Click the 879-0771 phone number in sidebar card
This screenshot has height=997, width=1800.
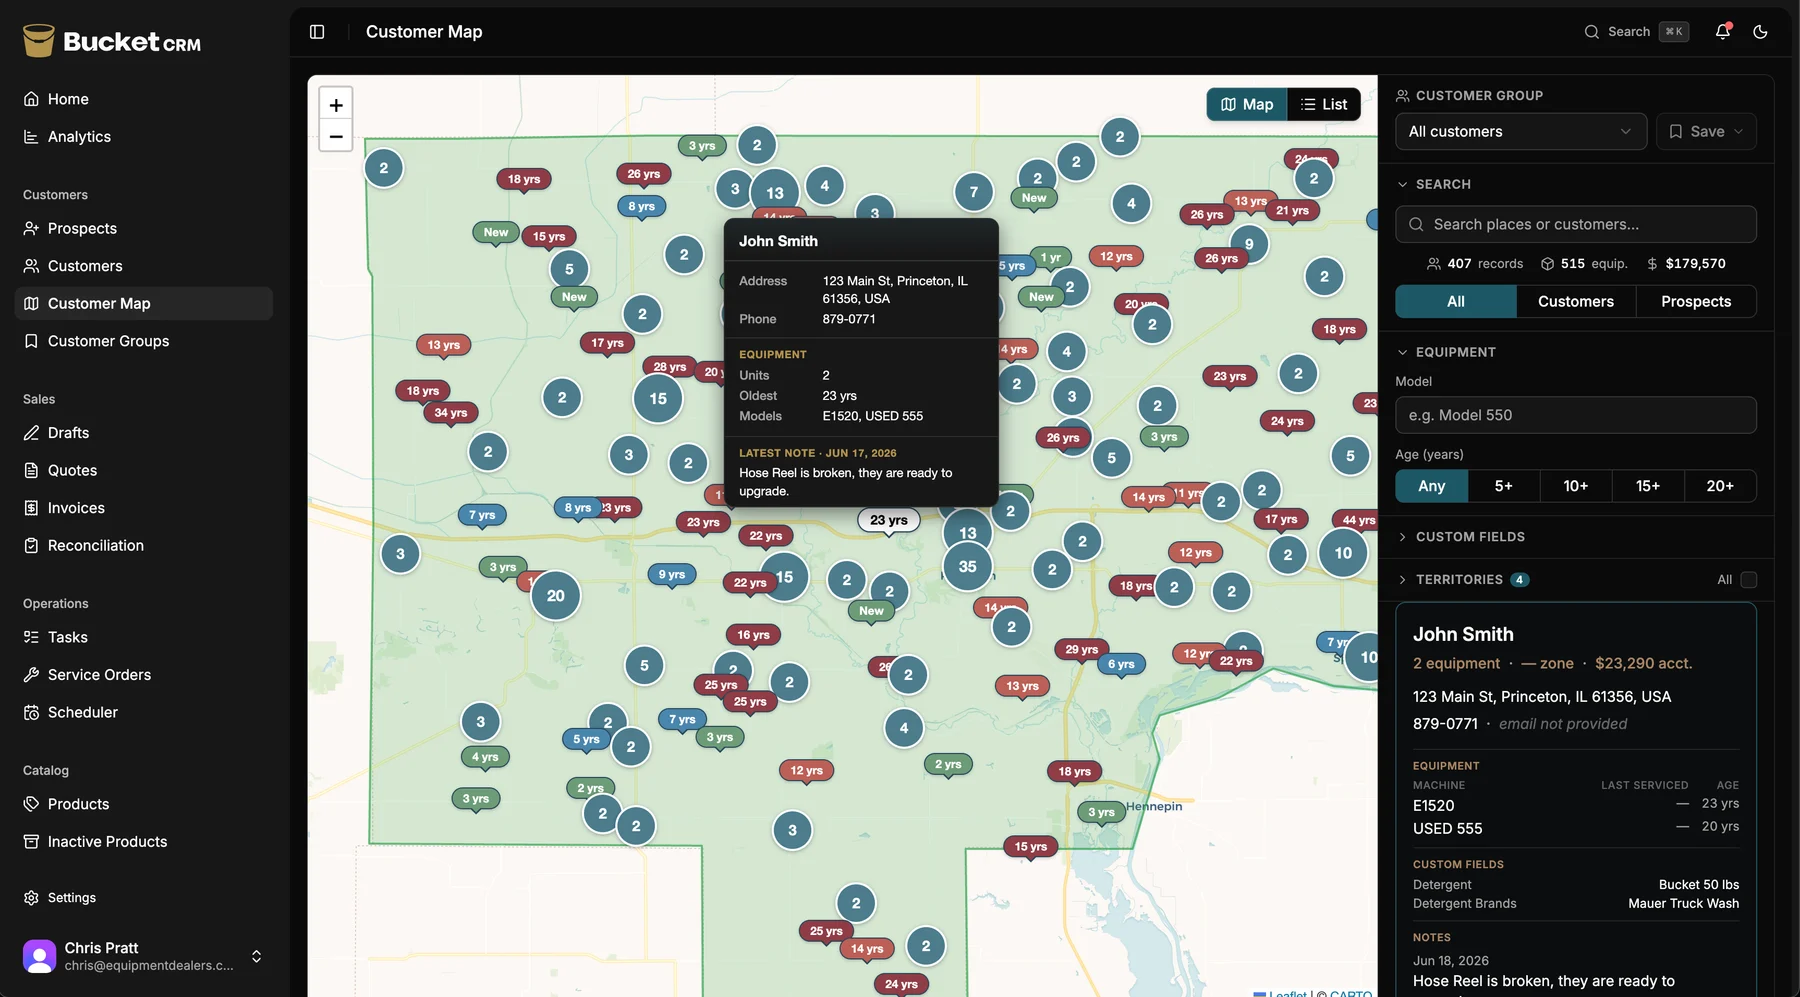pos(1445,724)
